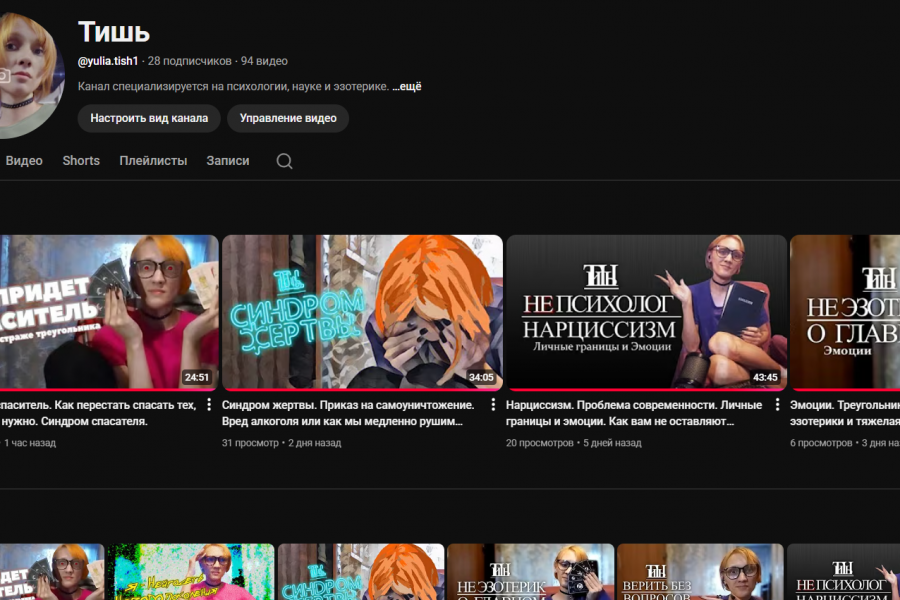
Task: Expand channel description via ...ещё
Action: 407,87
